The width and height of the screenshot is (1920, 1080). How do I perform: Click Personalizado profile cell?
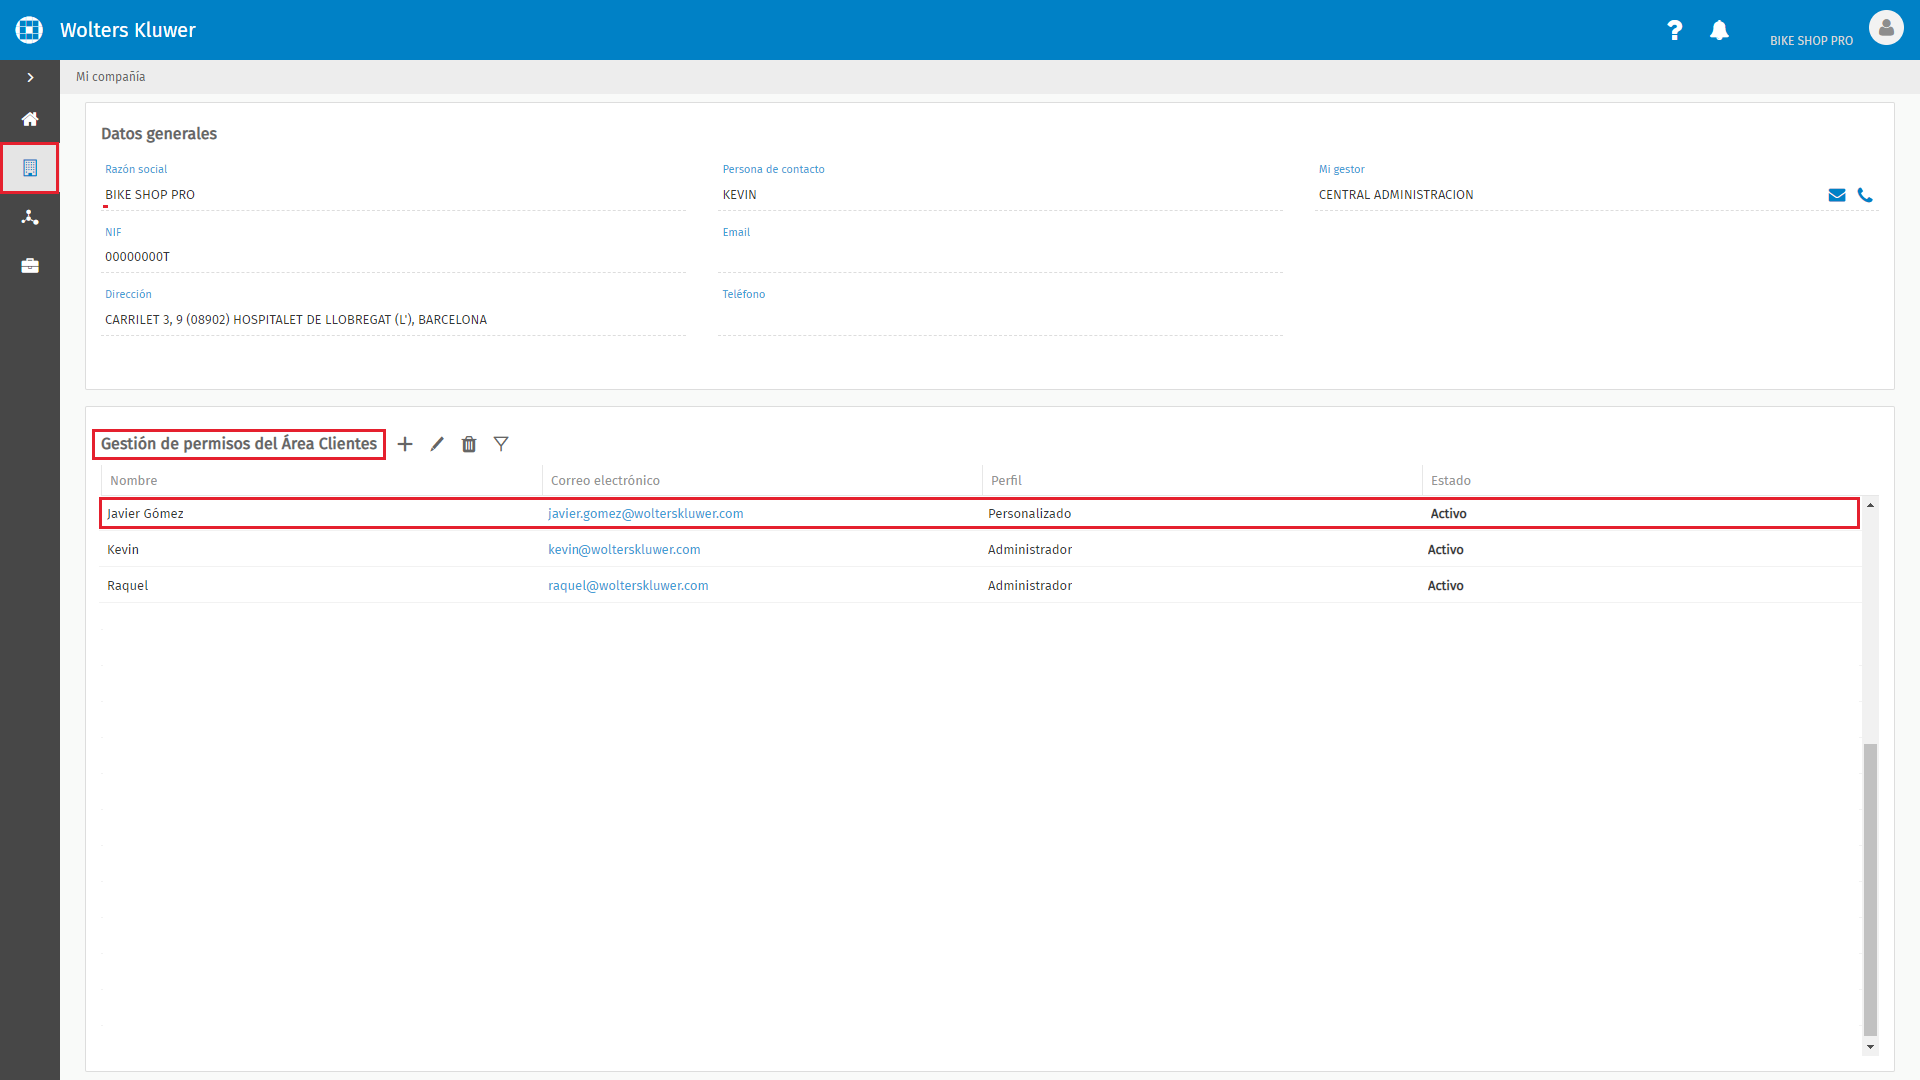coord(1029,514)
